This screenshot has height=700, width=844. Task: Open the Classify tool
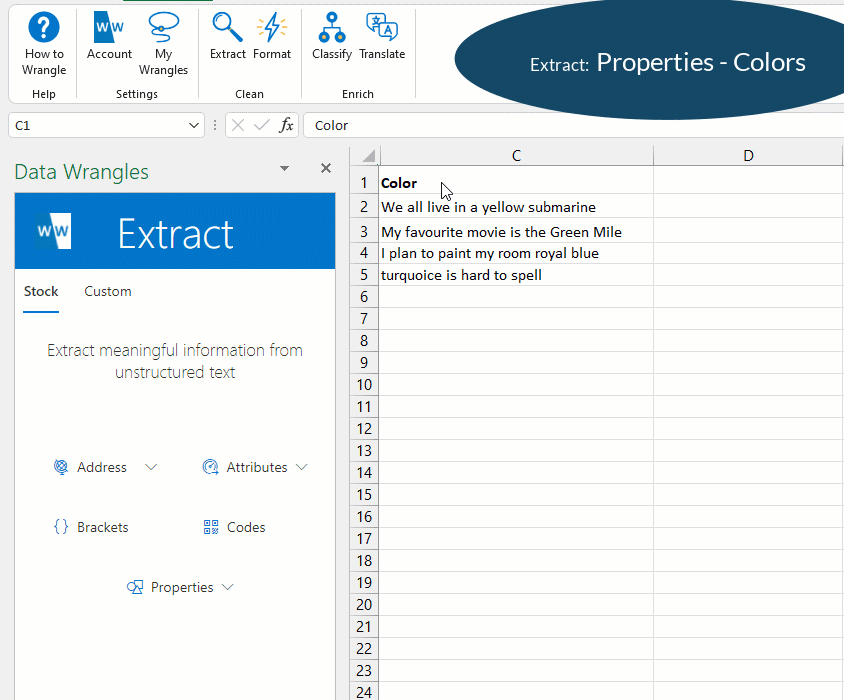click(x=332, y=37)
